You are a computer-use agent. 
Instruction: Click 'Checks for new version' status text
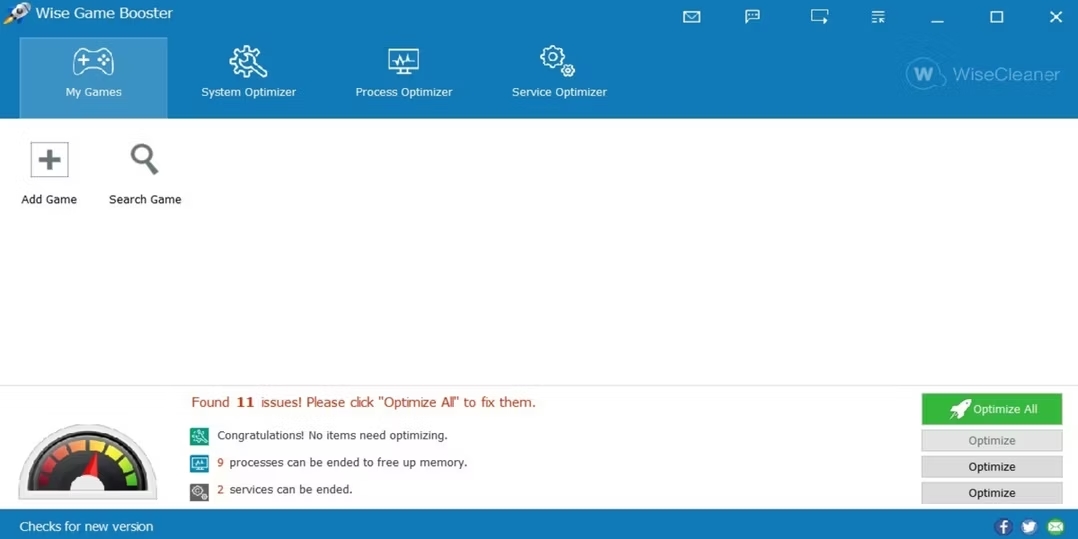tap(87, 527)
